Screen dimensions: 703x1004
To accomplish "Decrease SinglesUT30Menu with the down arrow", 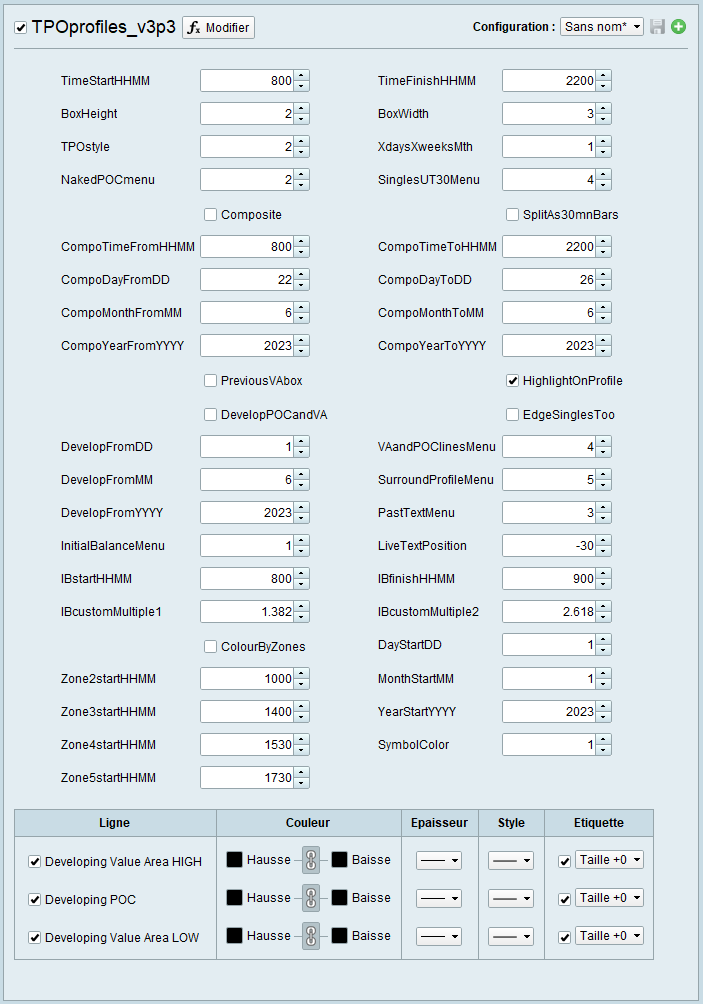I will point(604,186).
